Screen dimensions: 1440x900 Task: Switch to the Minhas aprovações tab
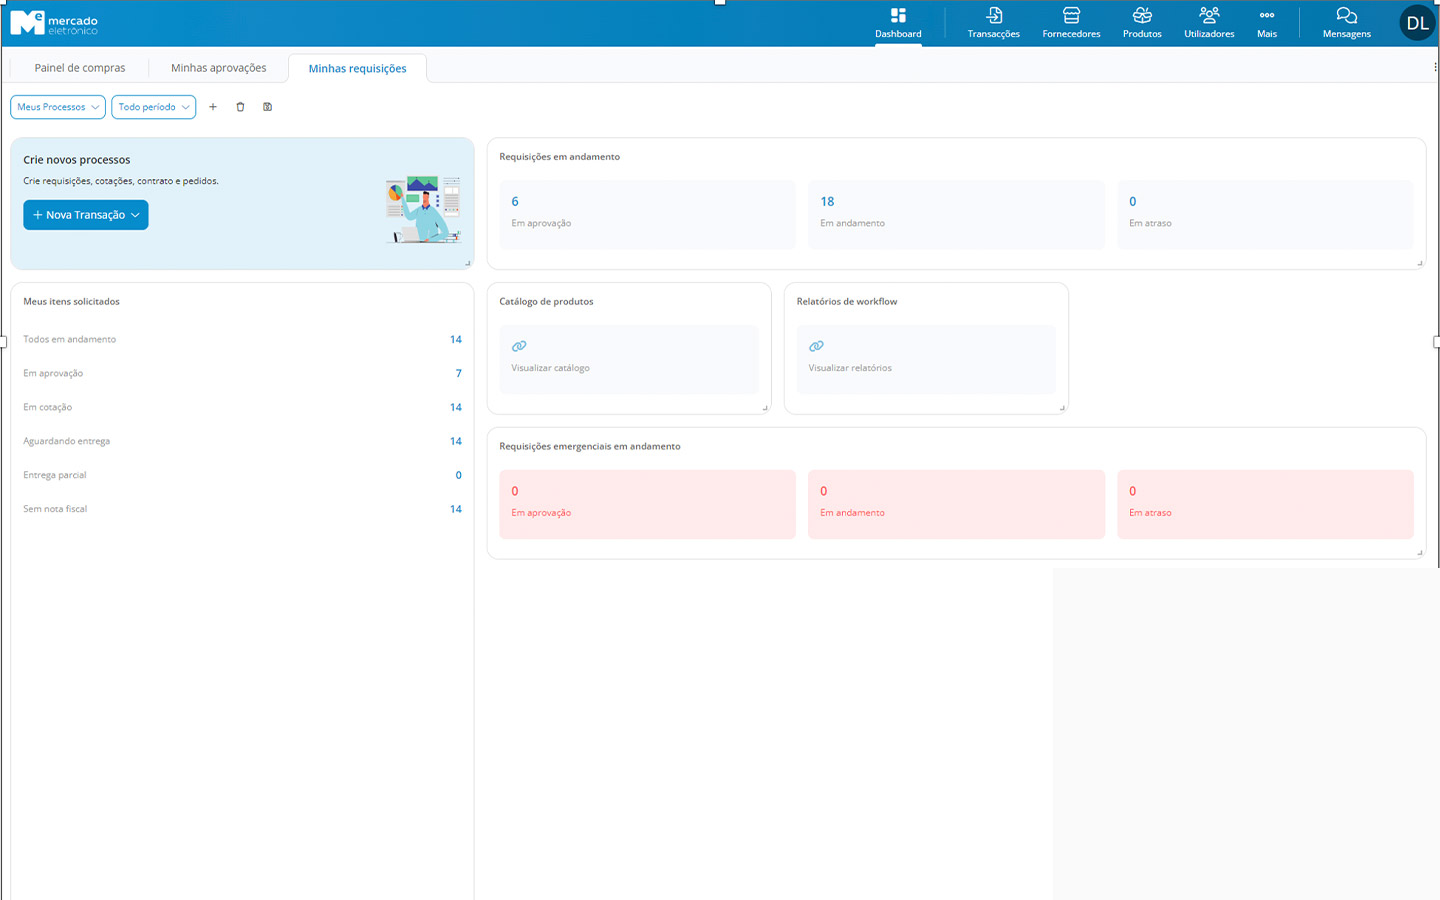click(218, 68)
